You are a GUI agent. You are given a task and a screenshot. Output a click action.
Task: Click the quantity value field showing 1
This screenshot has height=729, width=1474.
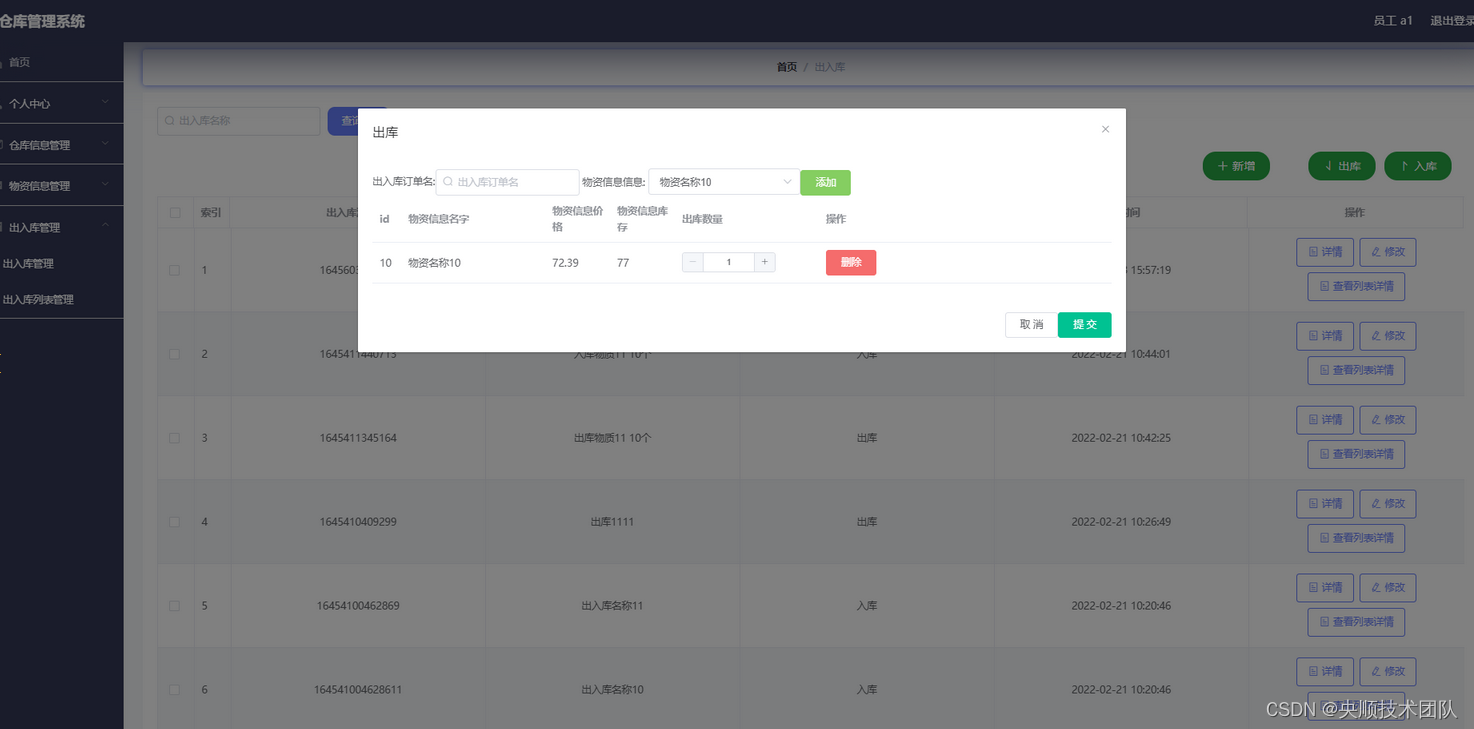(729, 262)
